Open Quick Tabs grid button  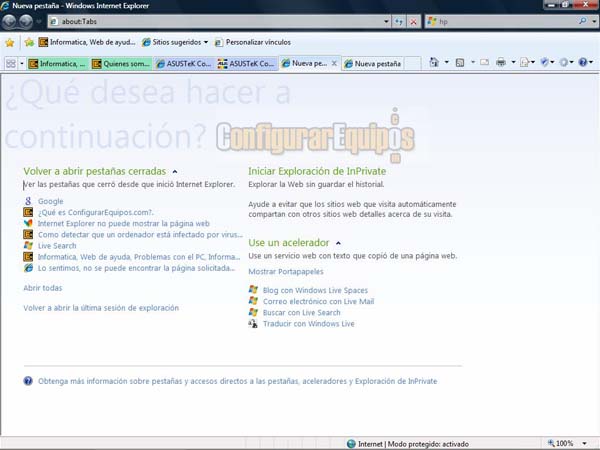(x=11, y=64)
